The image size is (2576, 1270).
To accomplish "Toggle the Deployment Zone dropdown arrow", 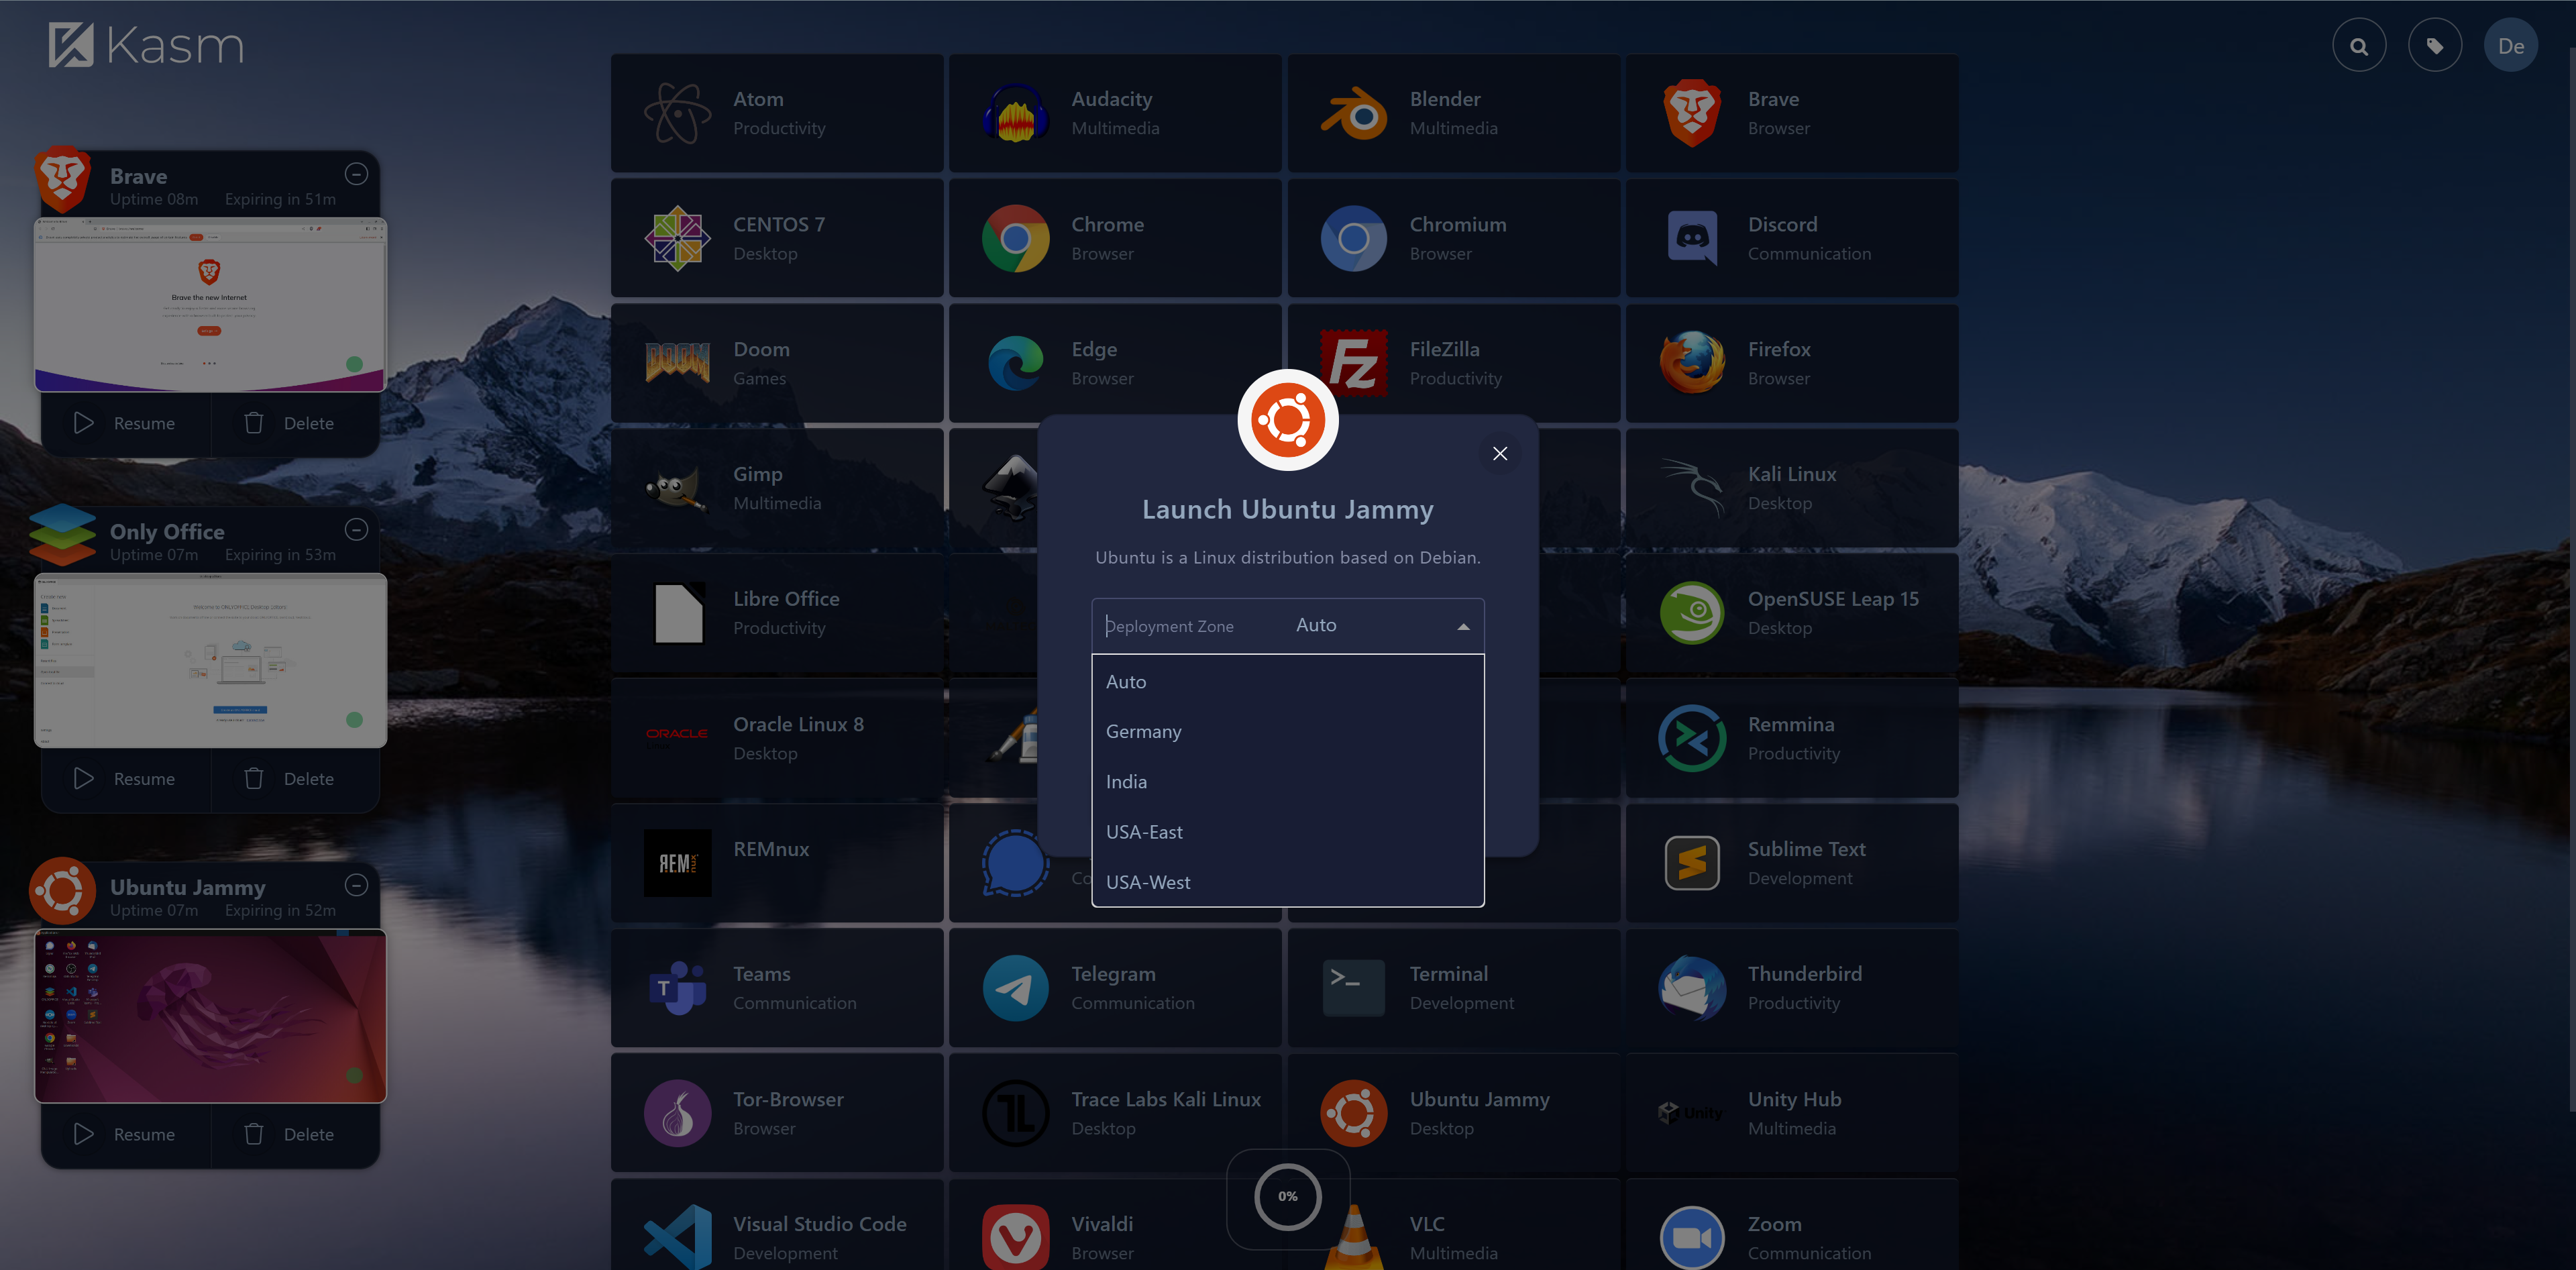I will [1463, 626].
